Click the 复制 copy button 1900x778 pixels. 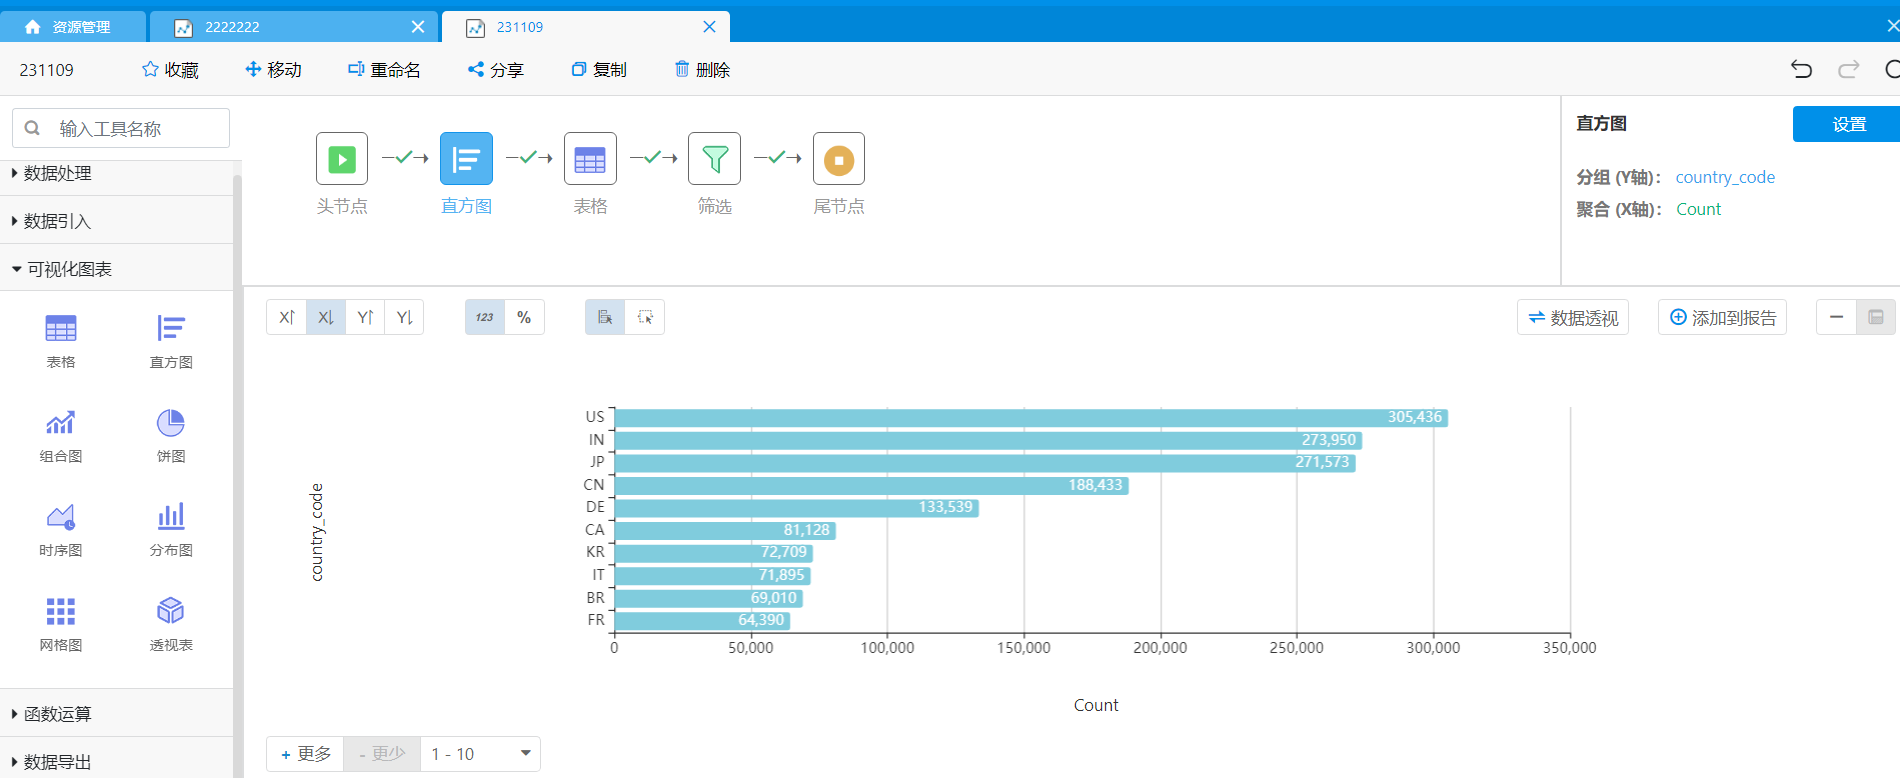point(599,69)
